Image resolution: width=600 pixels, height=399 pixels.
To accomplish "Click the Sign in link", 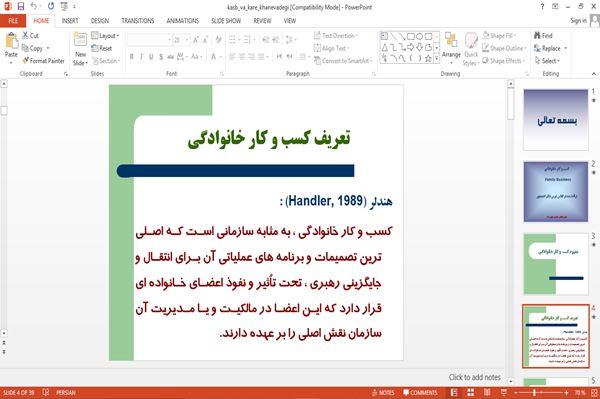I will 578,21.
